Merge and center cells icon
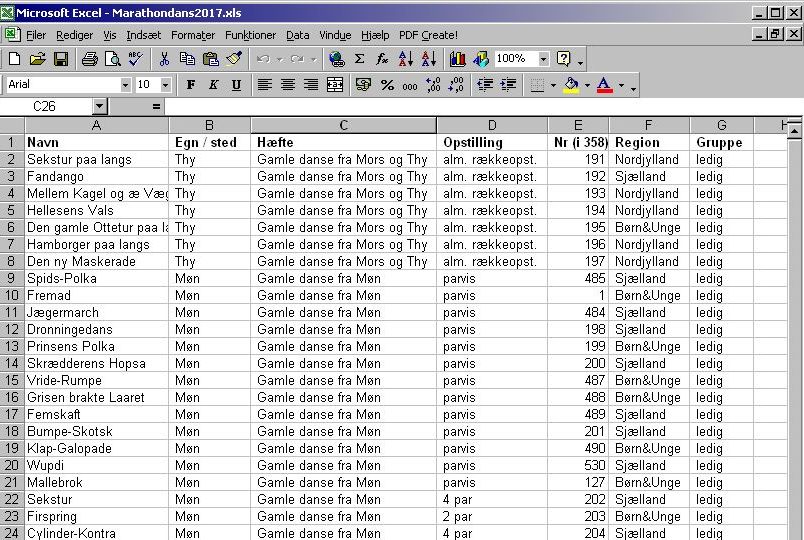 [335, 85]
